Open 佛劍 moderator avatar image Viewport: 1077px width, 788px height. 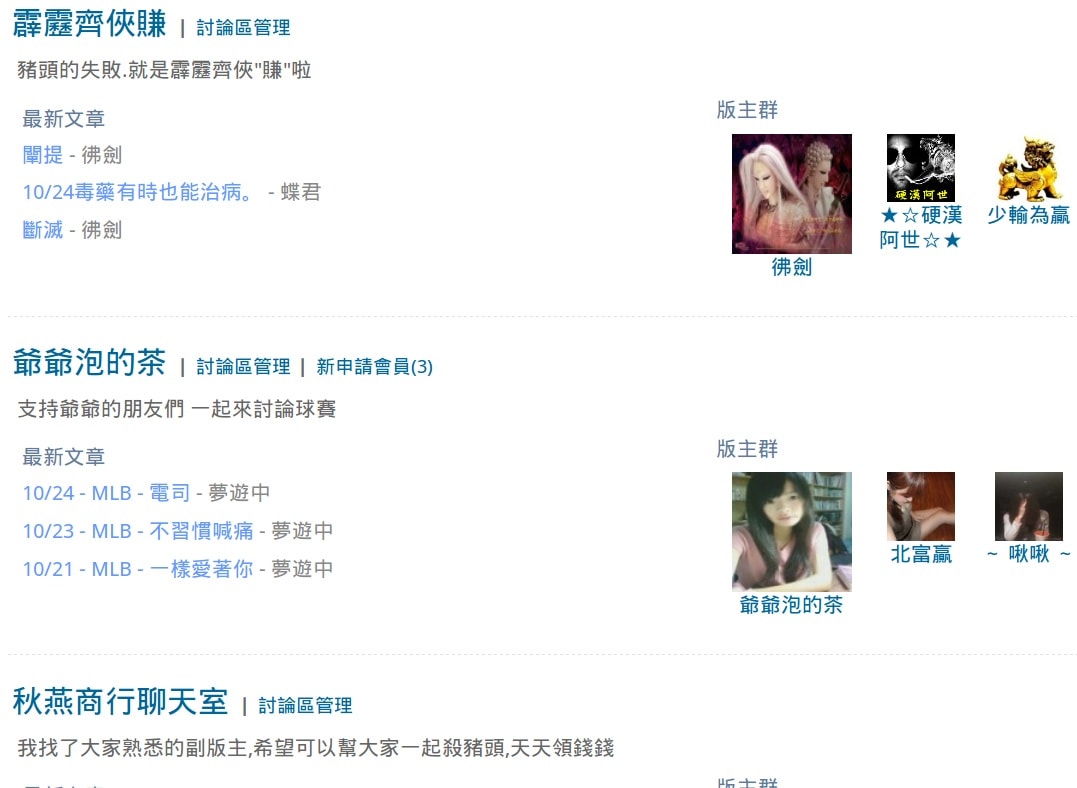tap(791, 194)
